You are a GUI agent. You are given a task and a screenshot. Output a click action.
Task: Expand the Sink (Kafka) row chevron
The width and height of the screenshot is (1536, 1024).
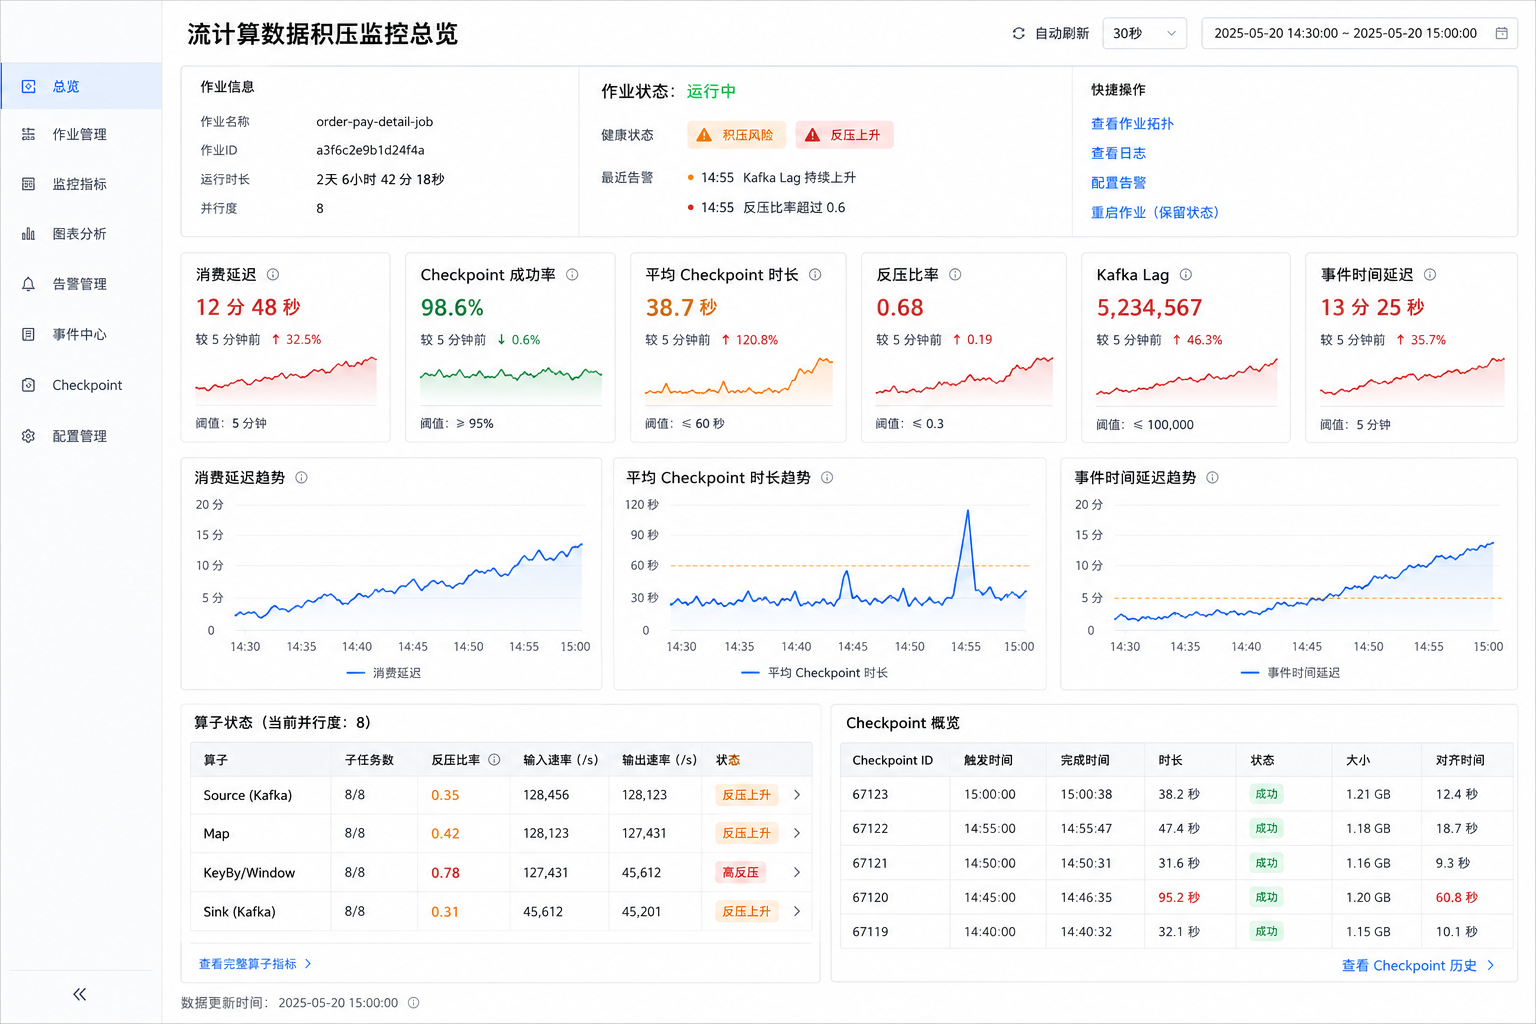click(x=797, y=911)
